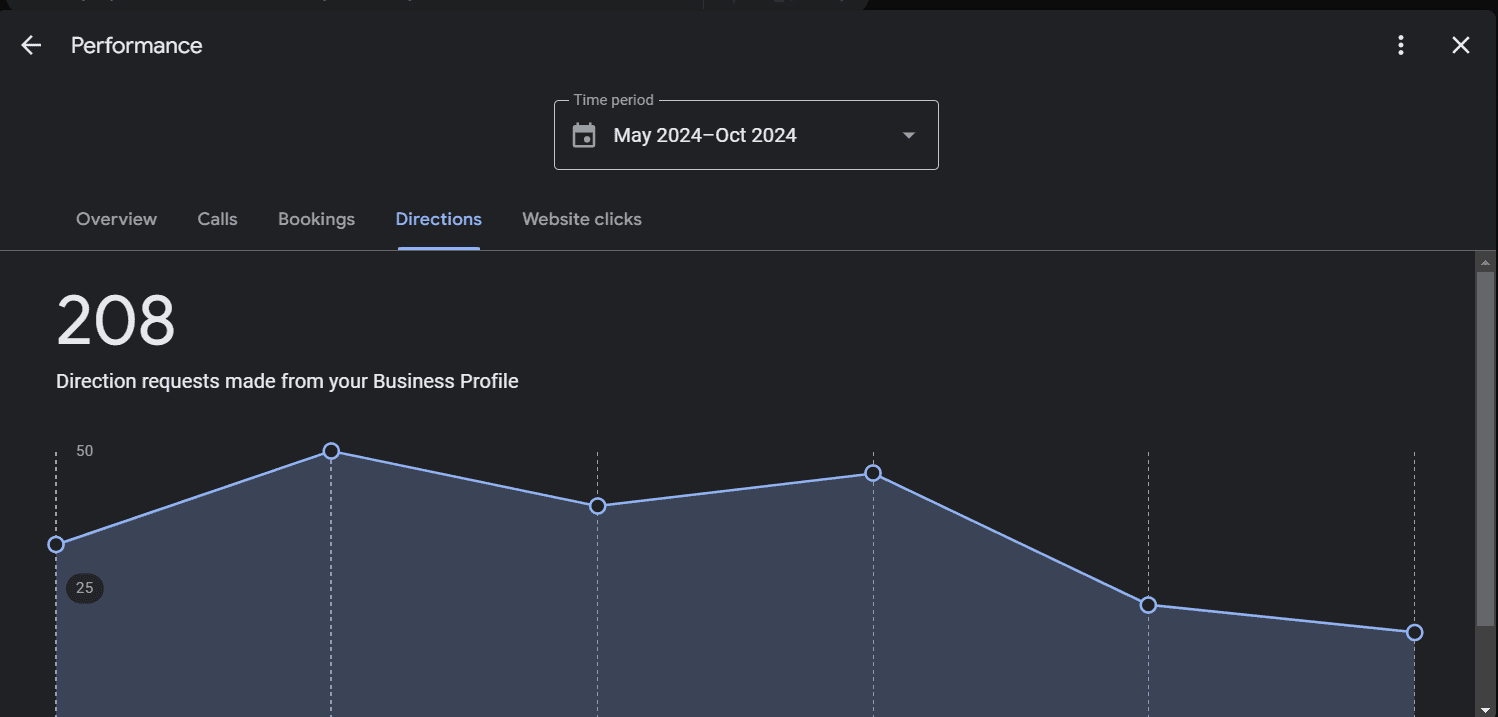Go back using the left arrow
The height and width of the screenshot is (717, 1498).
(31, 45)
